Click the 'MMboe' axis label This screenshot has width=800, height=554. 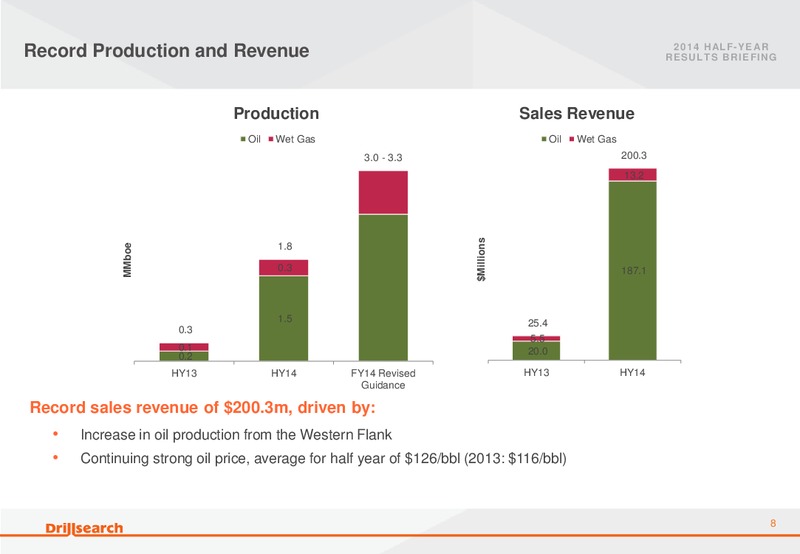point(128,260)
